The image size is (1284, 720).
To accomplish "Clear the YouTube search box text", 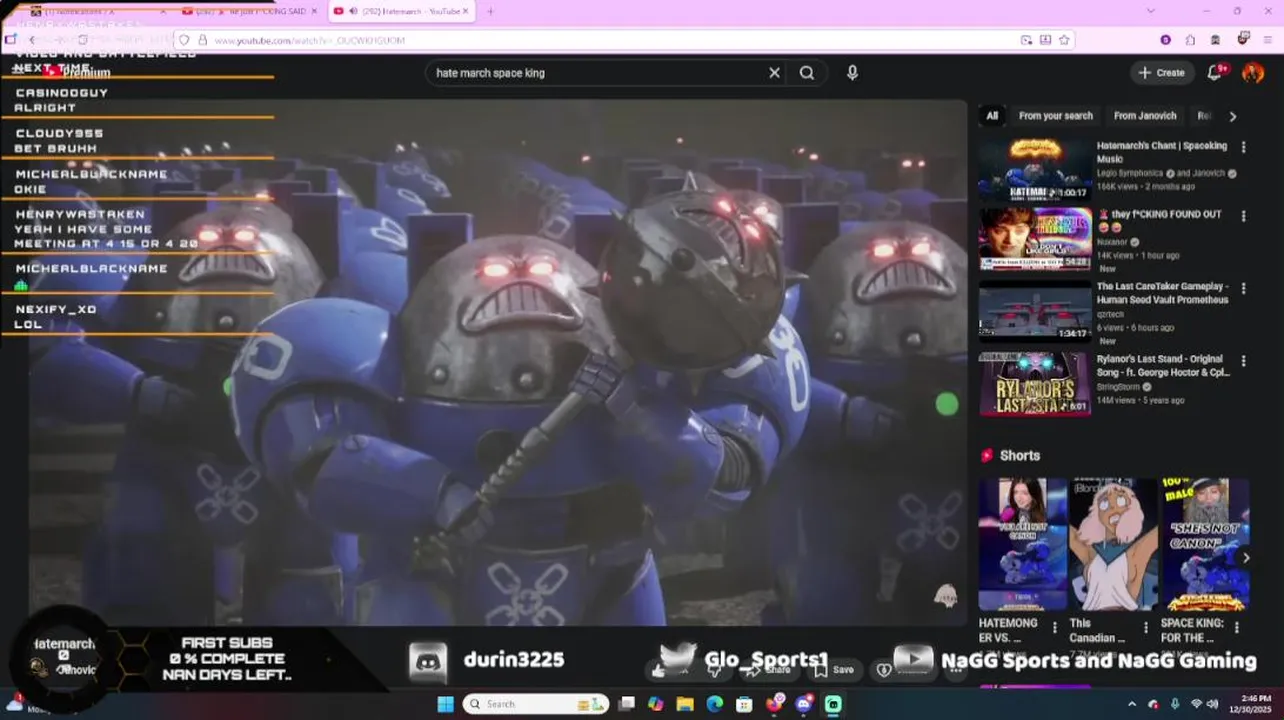I will 774,73.
